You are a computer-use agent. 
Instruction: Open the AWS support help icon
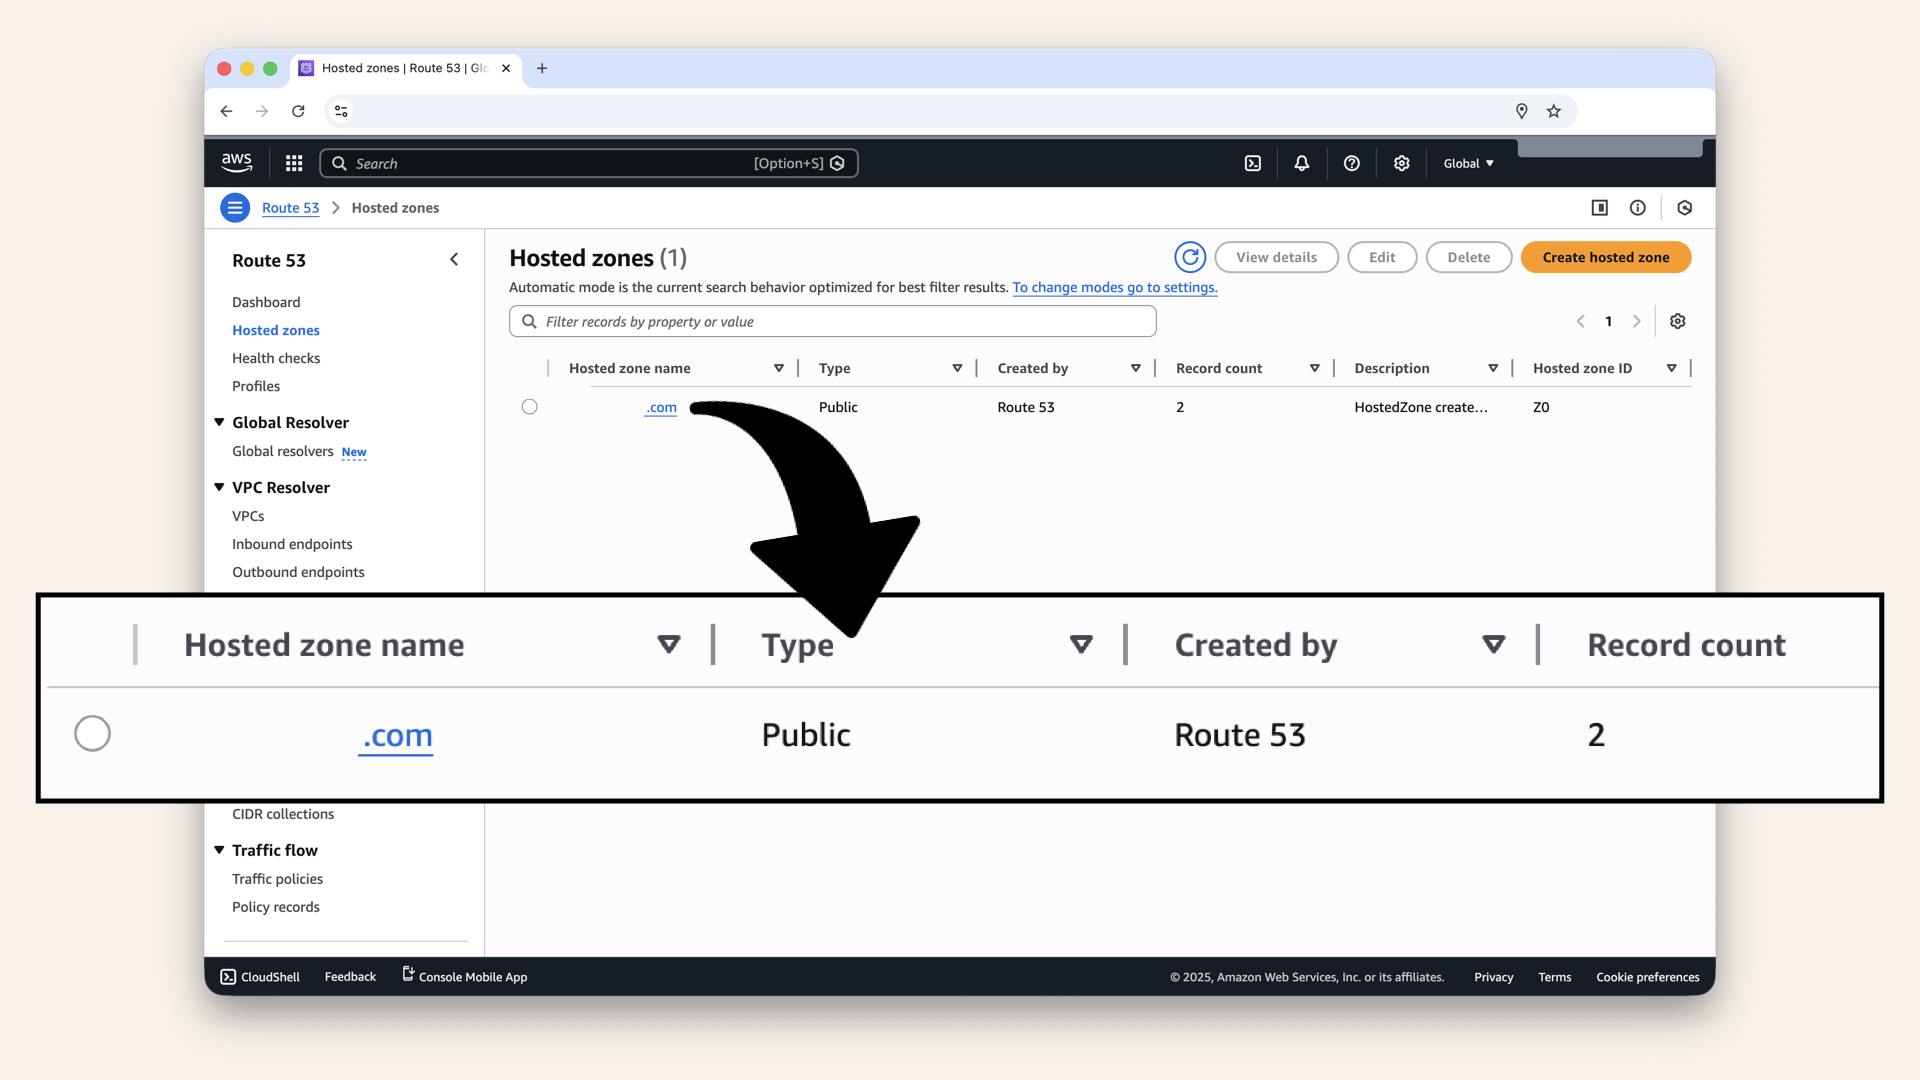coord(1352,163)
